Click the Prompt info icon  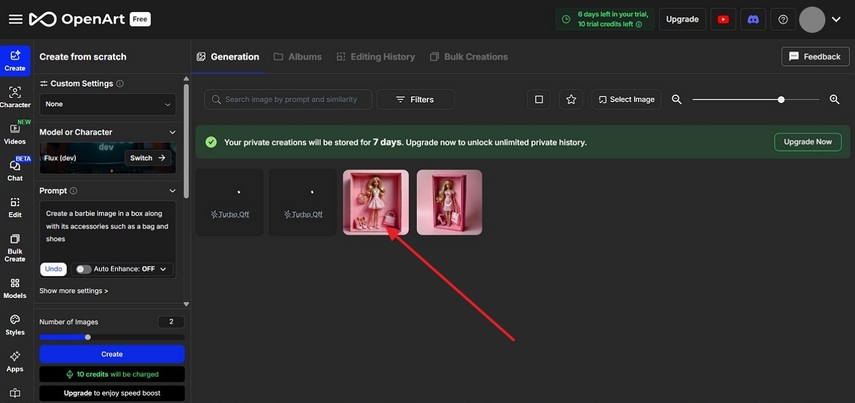[x=74, y=191]
